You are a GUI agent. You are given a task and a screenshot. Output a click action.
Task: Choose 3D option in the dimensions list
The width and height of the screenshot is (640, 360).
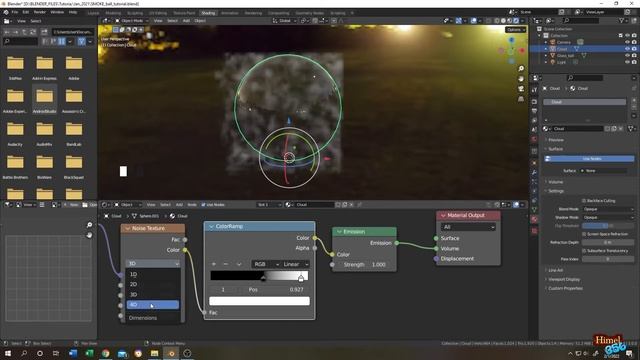pyautogui.click(x=153, y=294)
